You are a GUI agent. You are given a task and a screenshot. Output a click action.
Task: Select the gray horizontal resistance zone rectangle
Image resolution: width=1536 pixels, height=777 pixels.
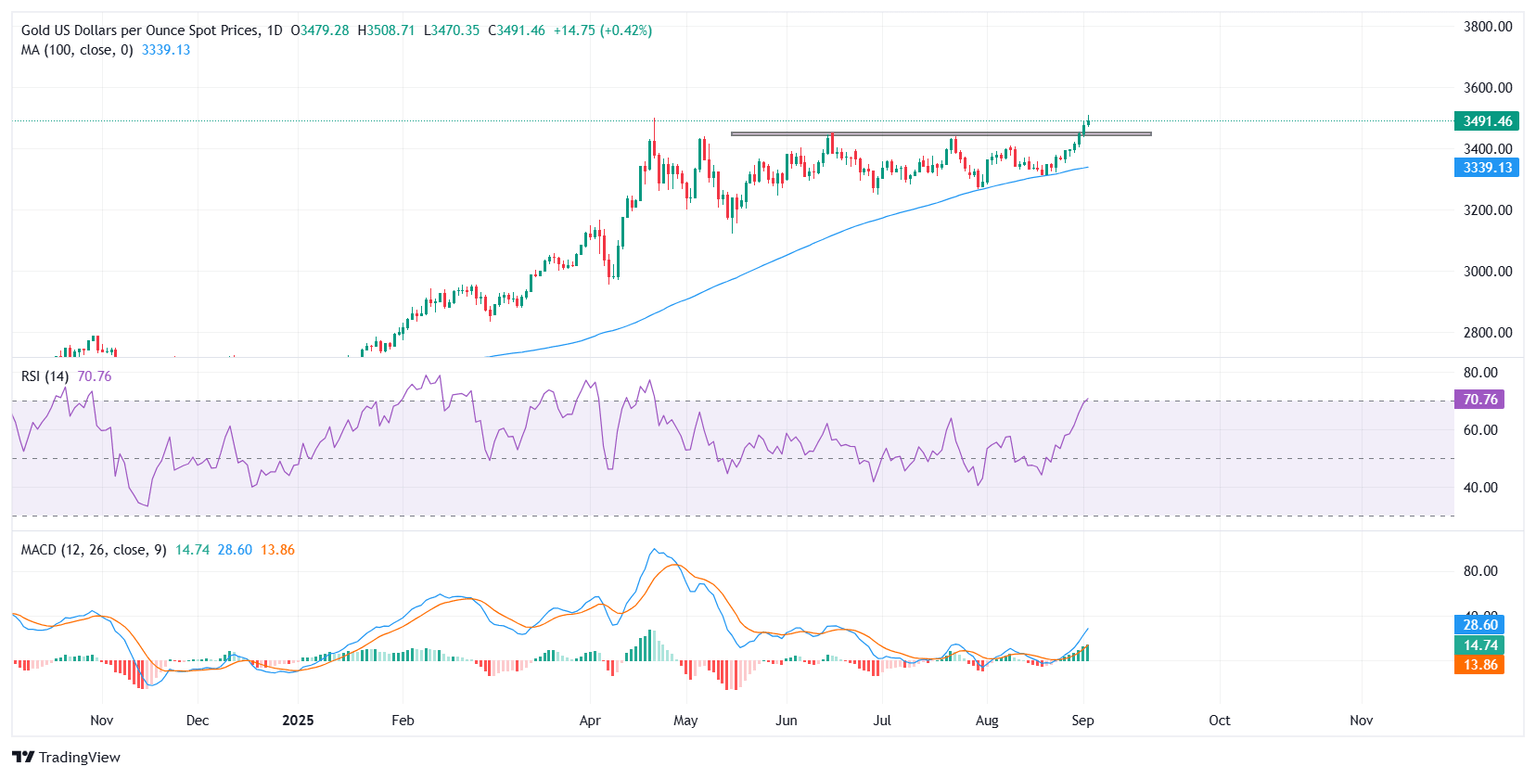click(940, 133)
